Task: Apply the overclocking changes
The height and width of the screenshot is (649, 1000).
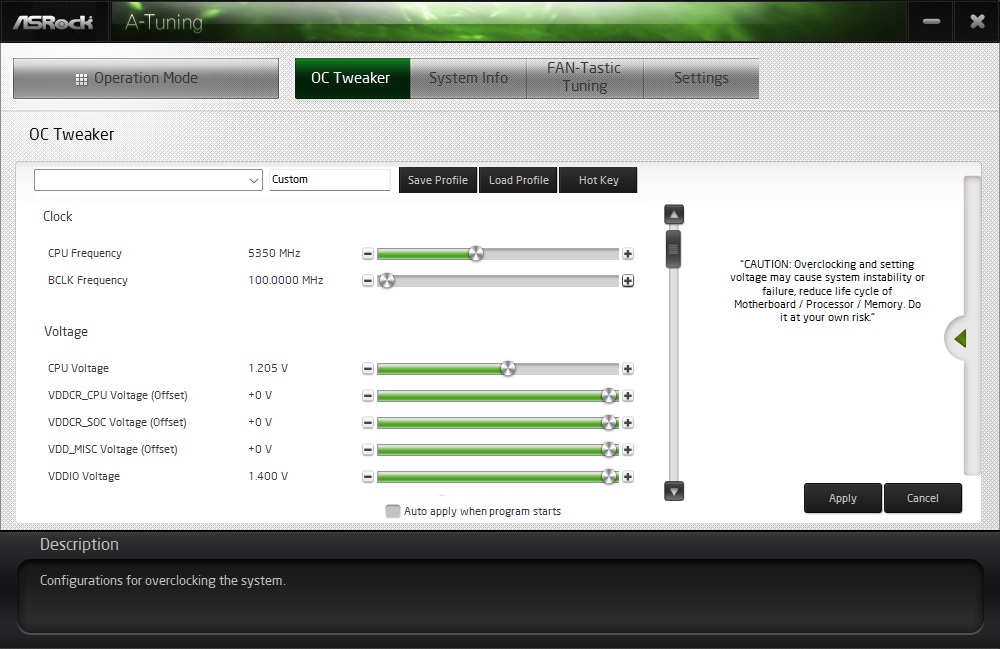Action: [842, 498]
